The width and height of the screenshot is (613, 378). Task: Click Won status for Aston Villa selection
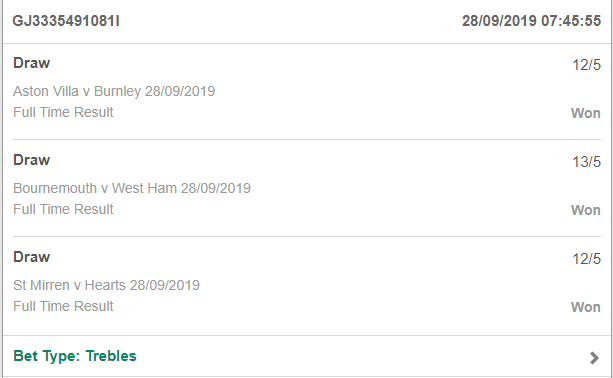(586, 113)
